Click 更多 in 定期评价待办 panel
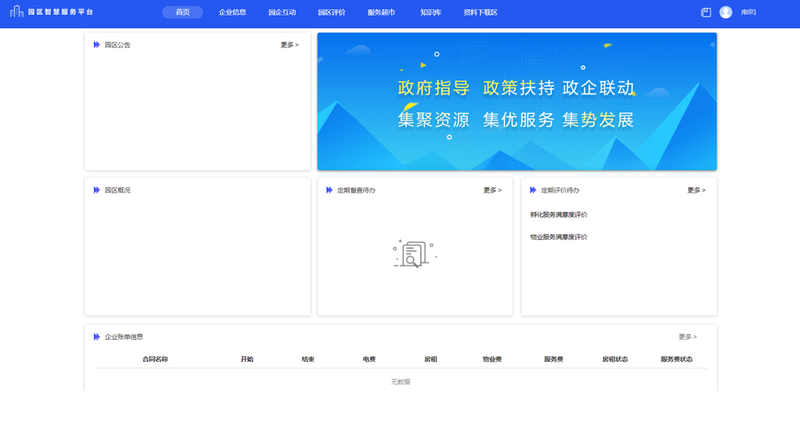The width and height of the screenshot is (800, 432). click(696, 190)
